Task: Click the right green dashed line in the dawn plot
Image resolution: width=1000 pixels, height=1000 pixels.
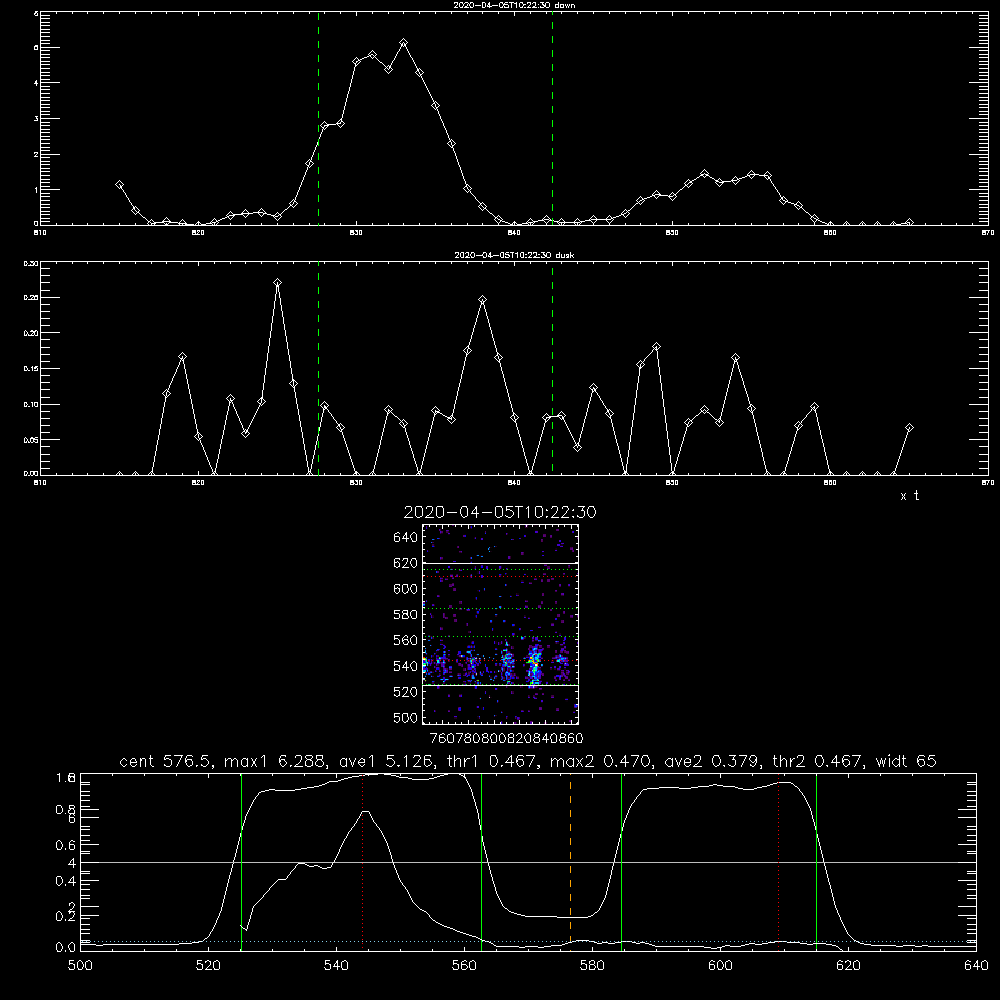Action: (x=552, y=118)
